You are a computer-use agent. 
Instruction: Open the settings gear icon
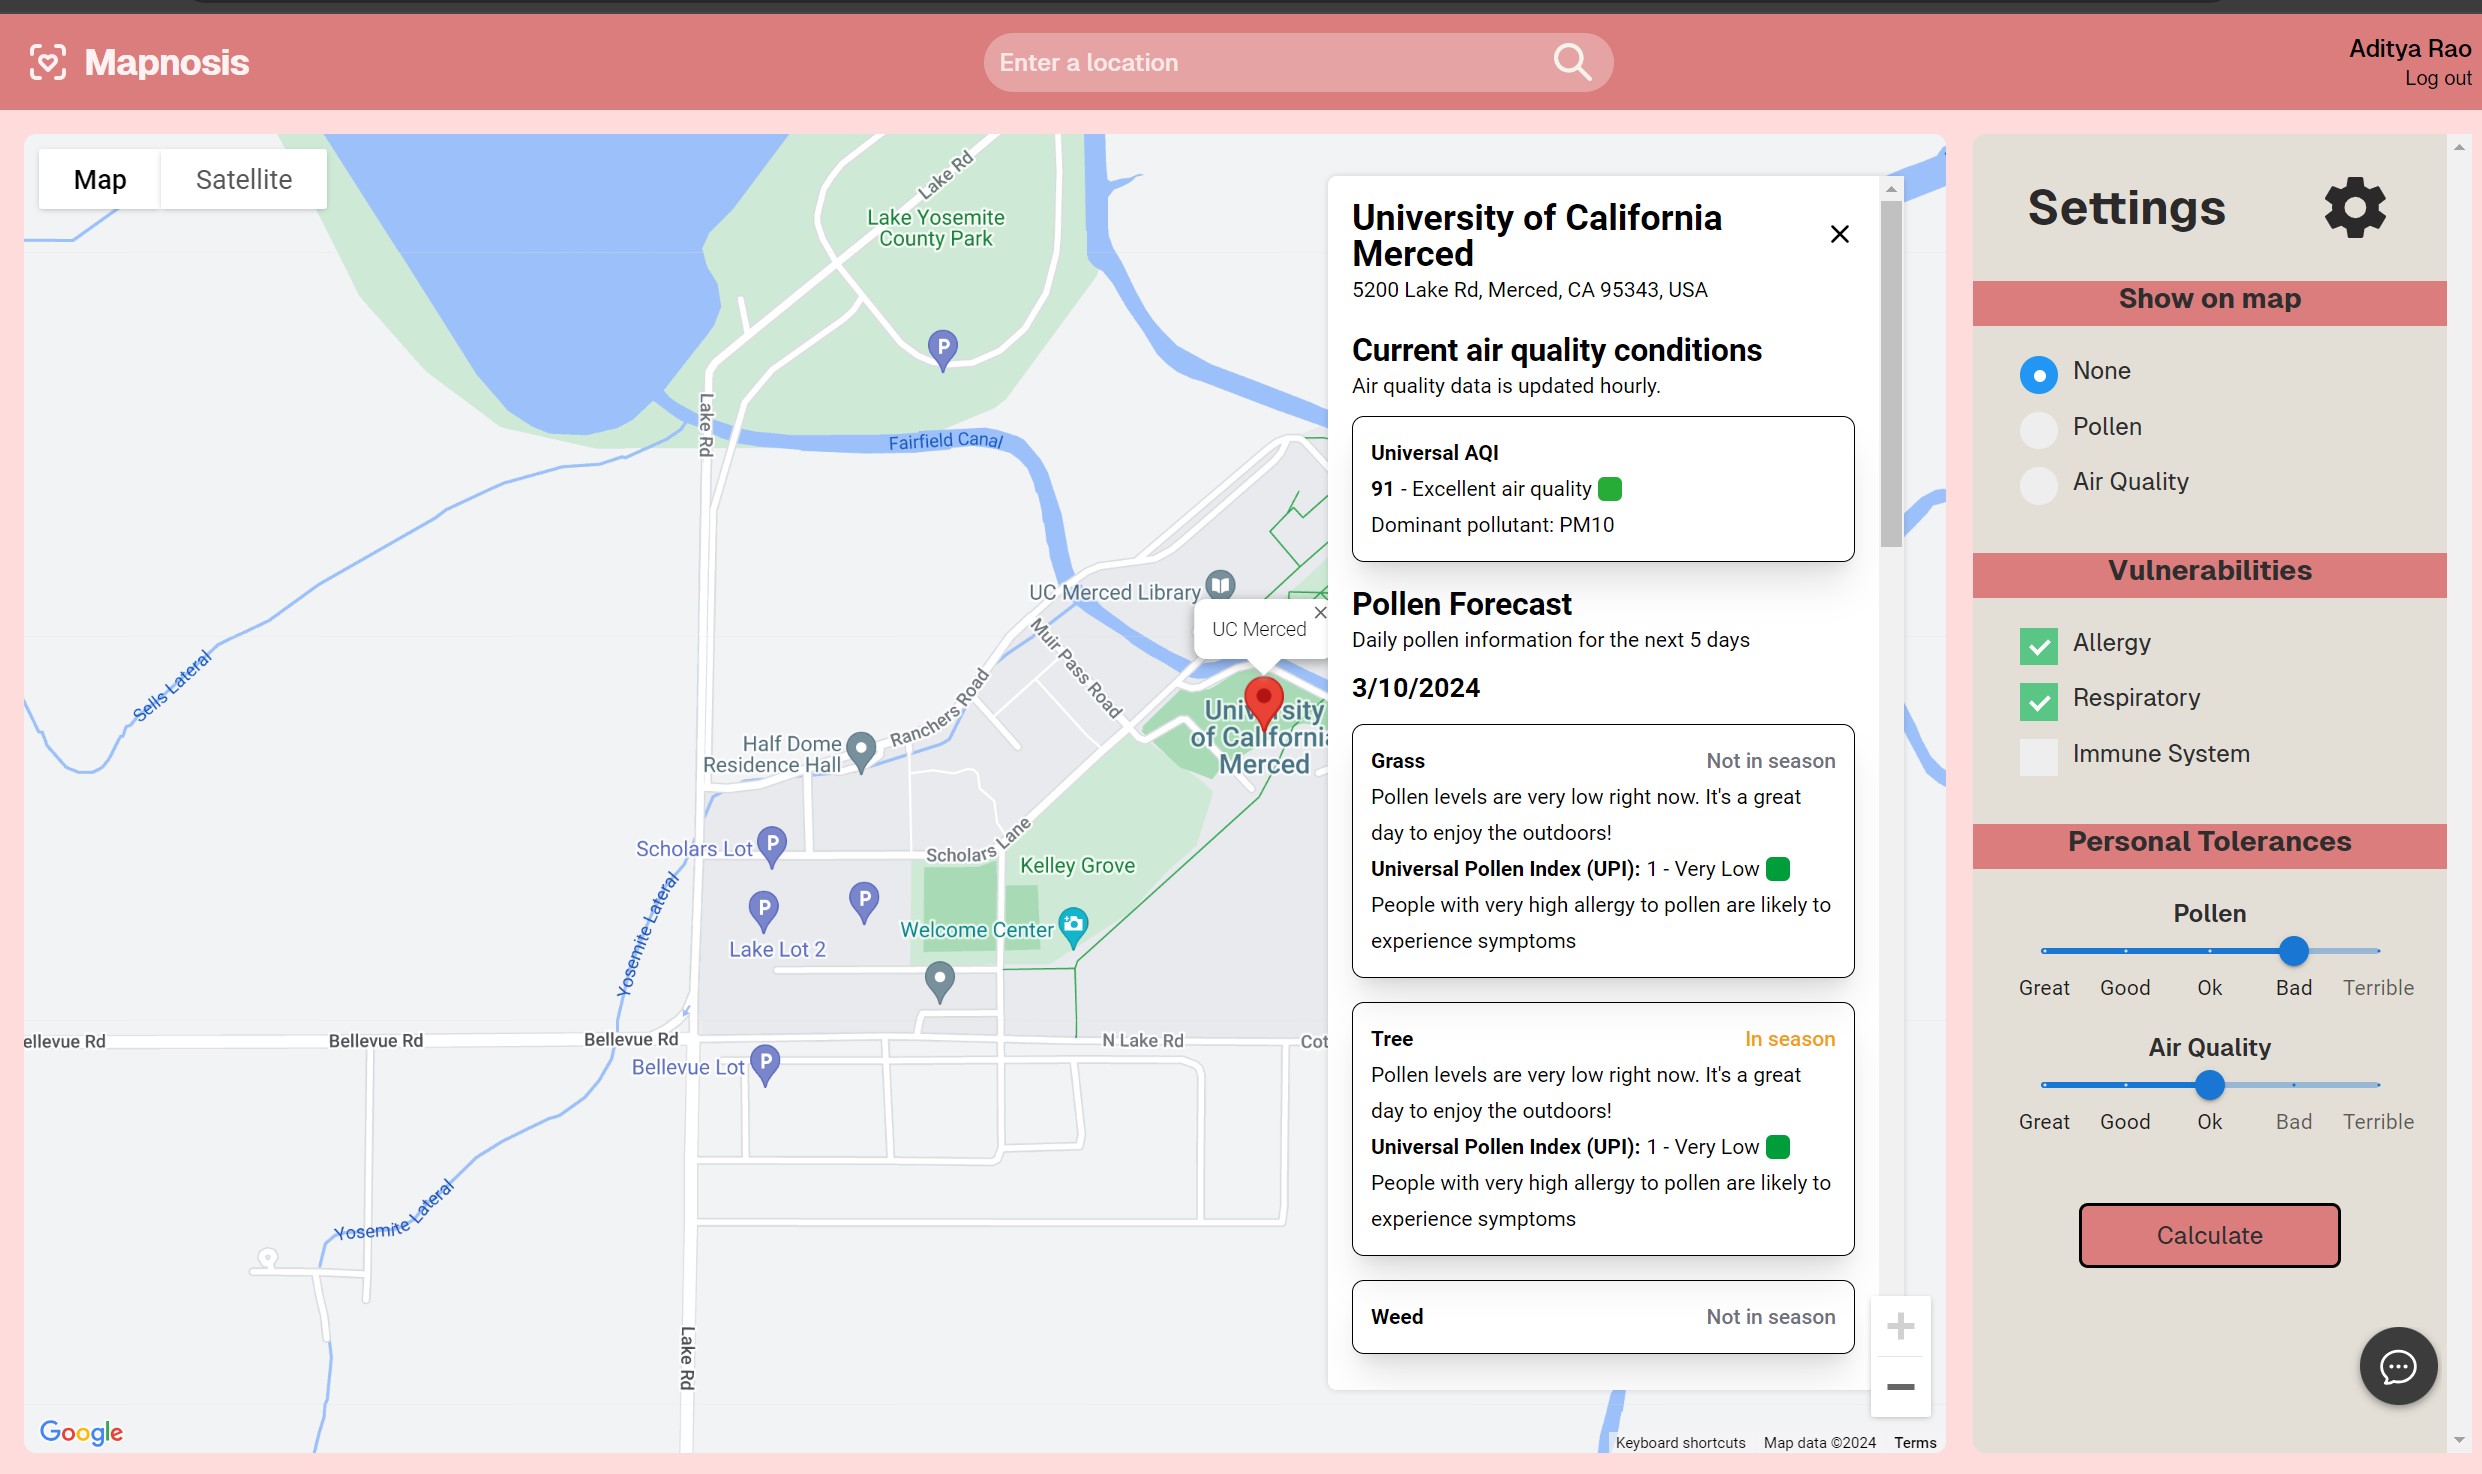(x=2354, y=208)
